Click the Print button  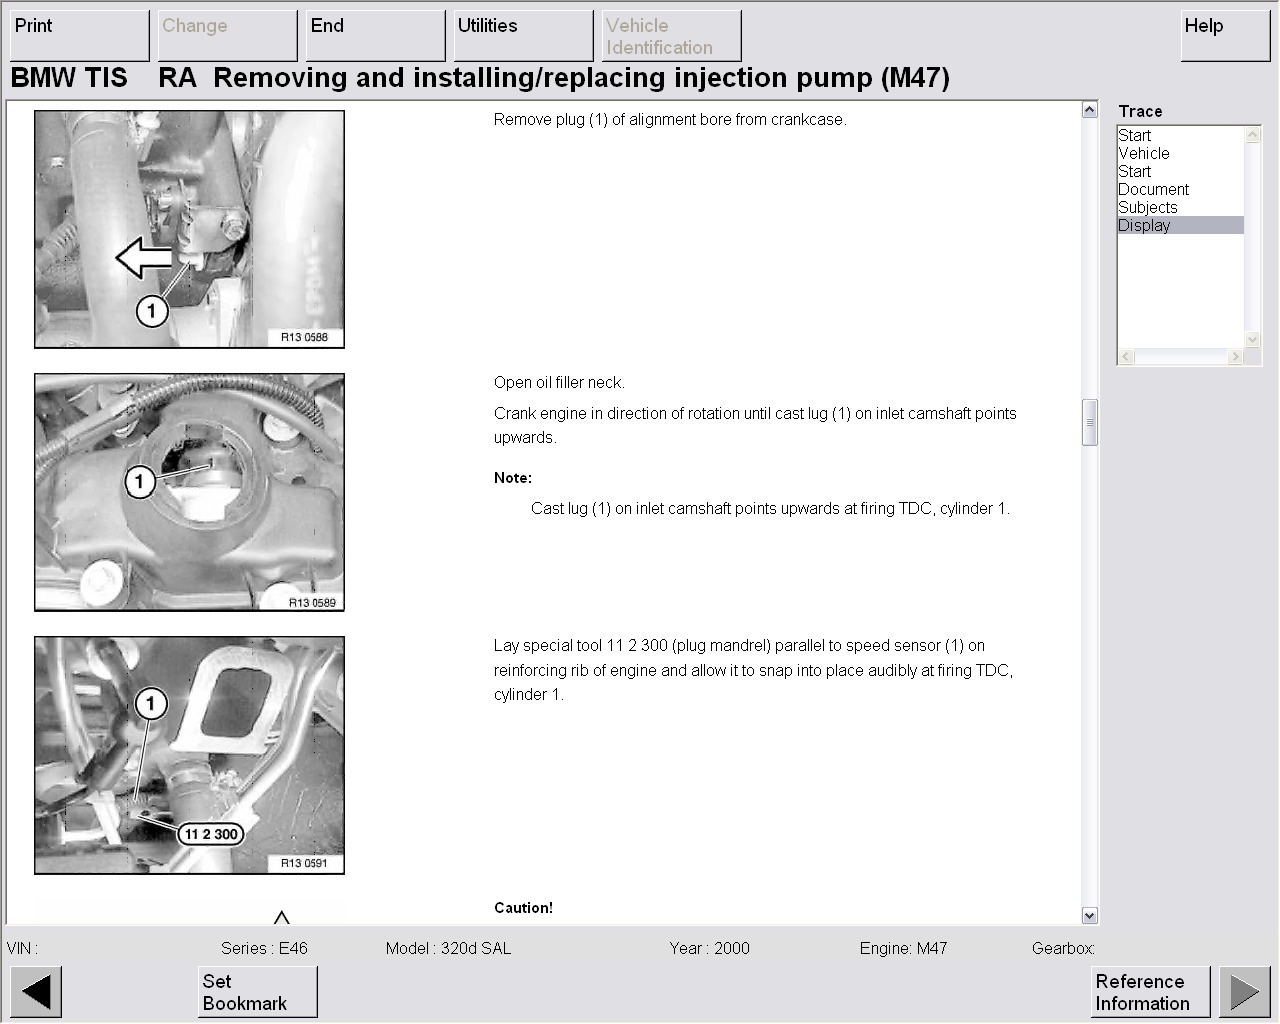[79, 36]
